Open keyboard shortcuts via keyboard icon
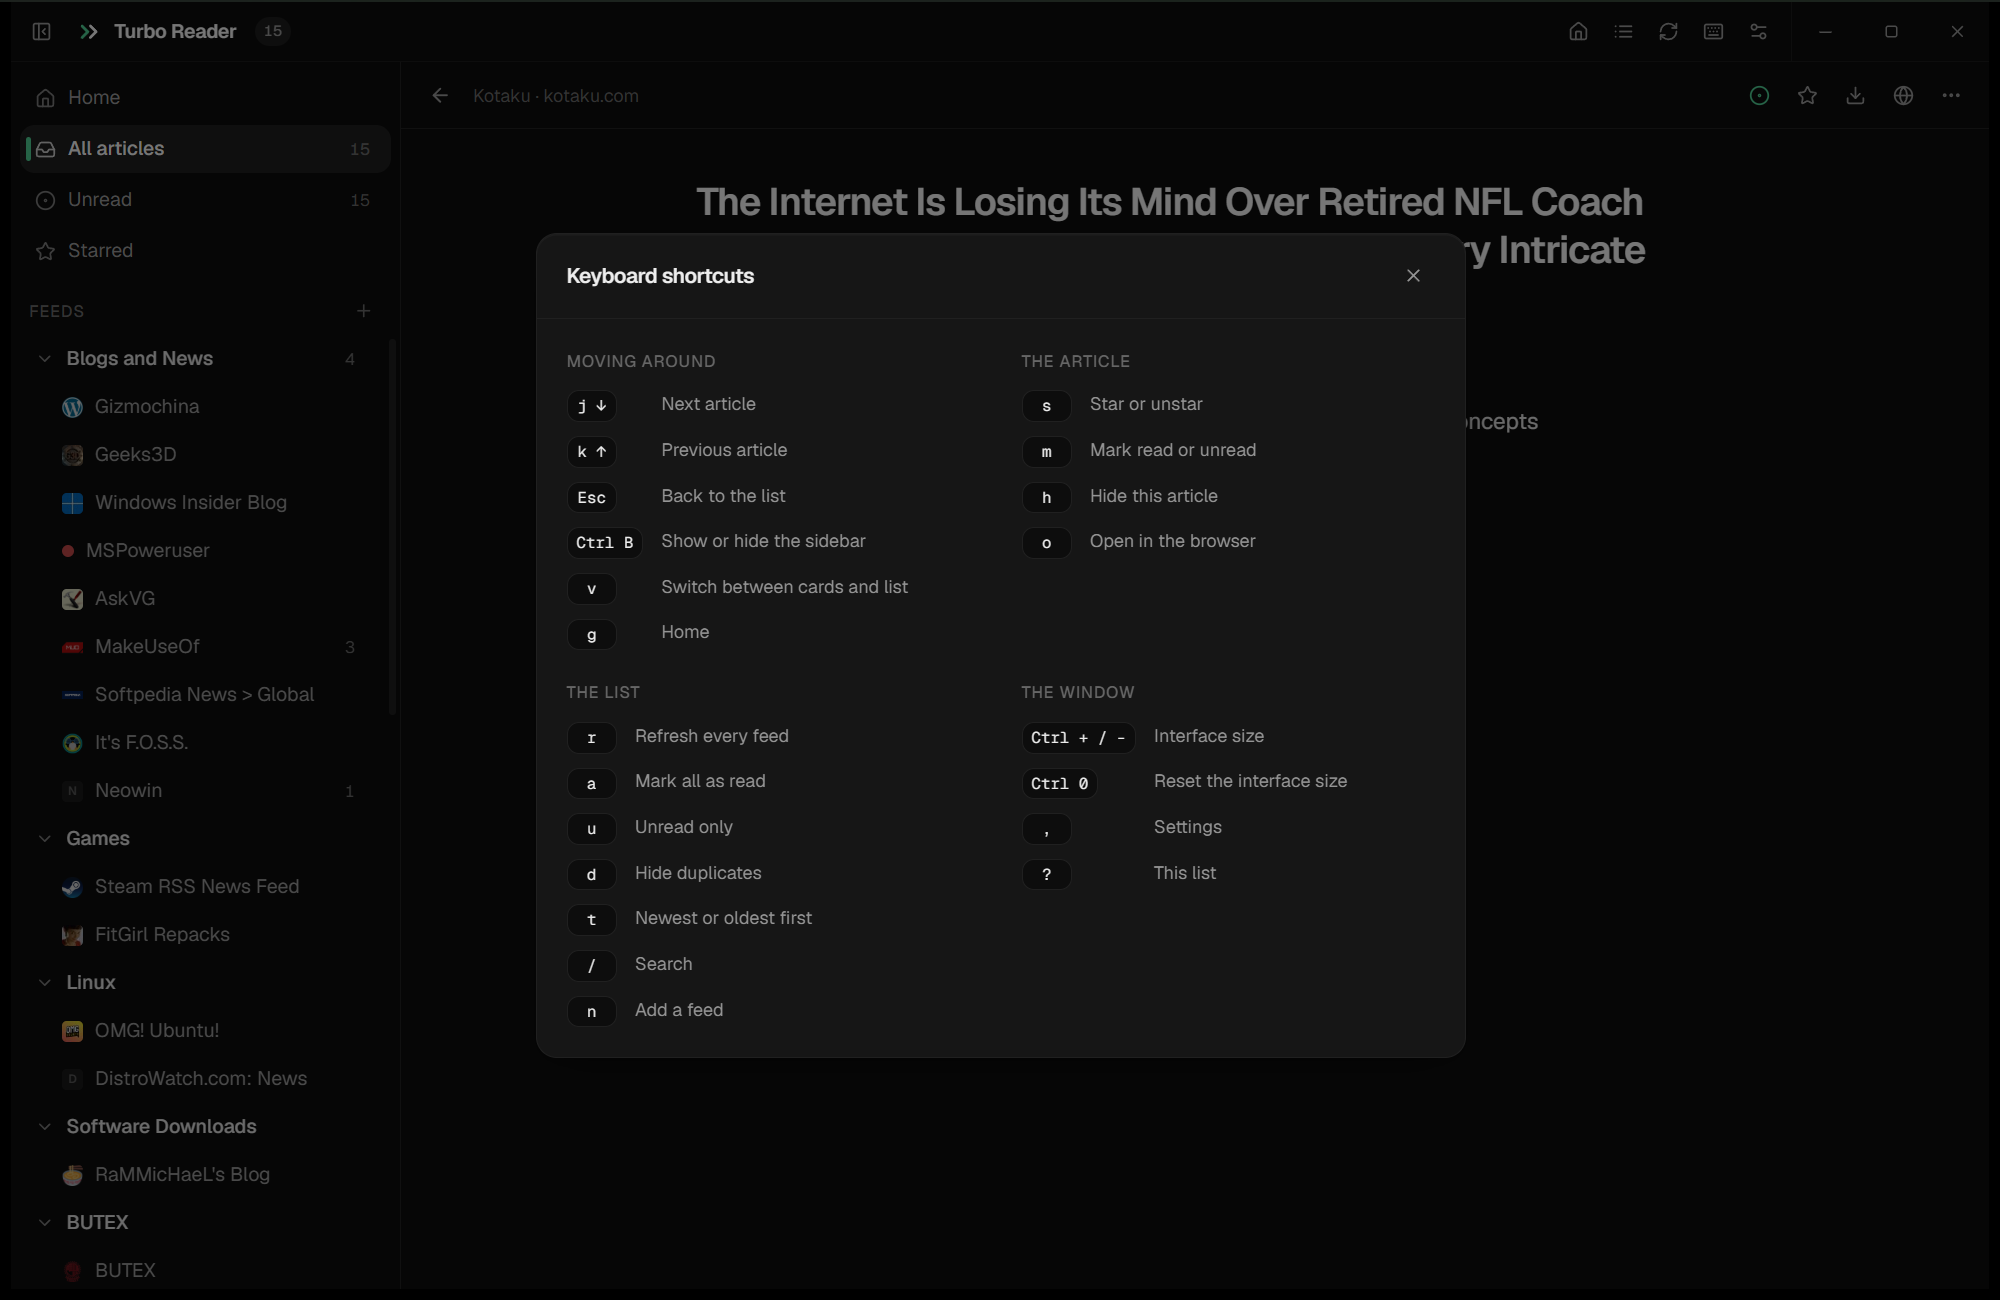 1713,31
